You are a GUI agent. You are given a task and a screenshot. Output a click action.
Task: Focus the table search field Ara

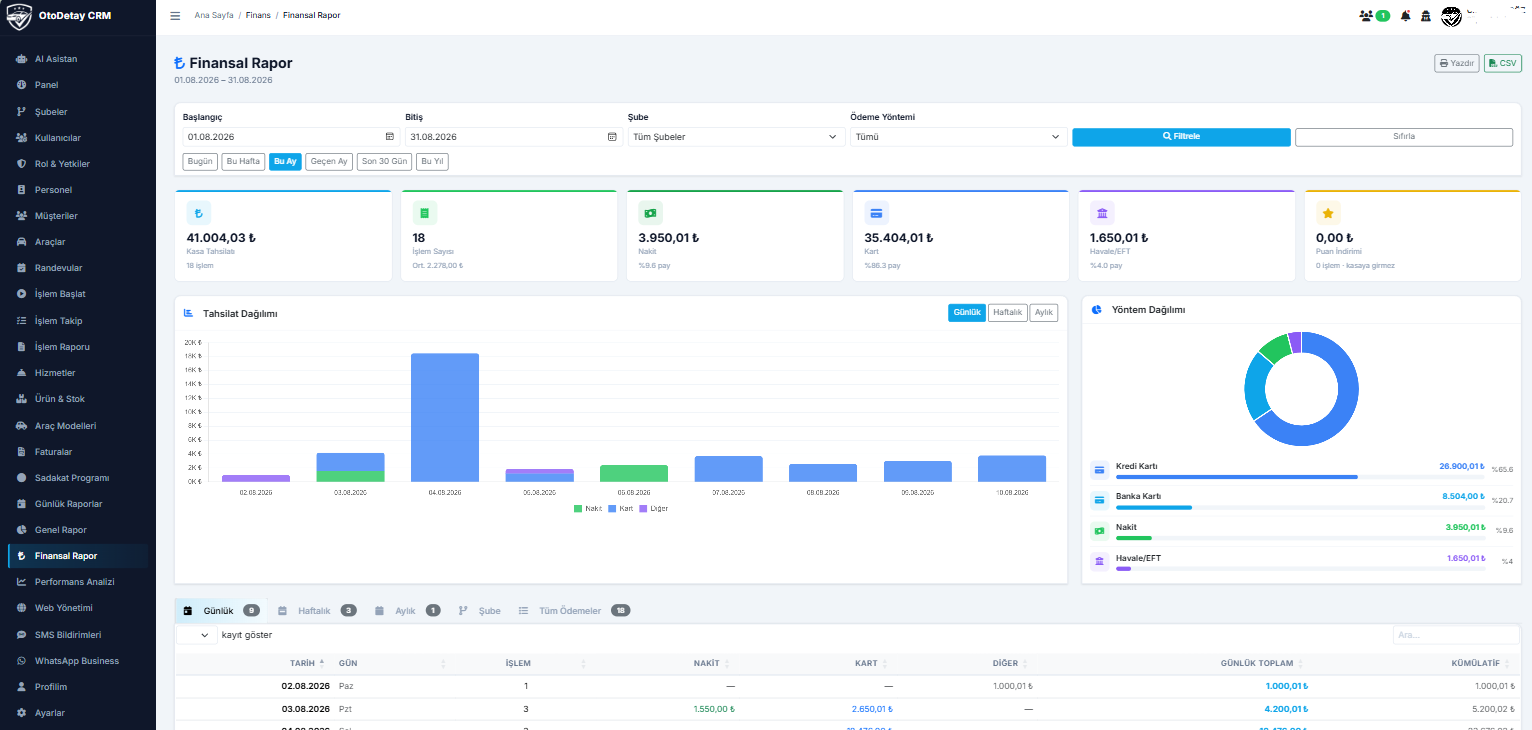tap(1457, 635)
